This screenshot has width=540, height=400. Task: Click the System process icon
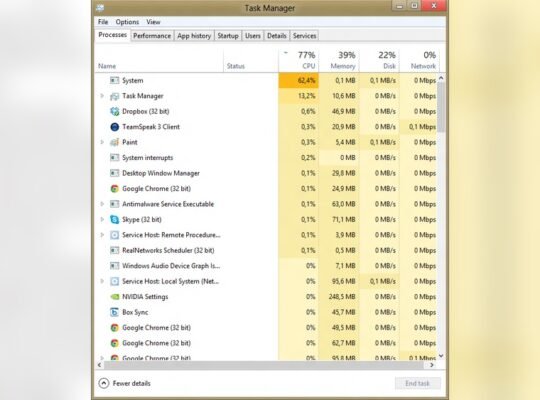coord(114,80)
